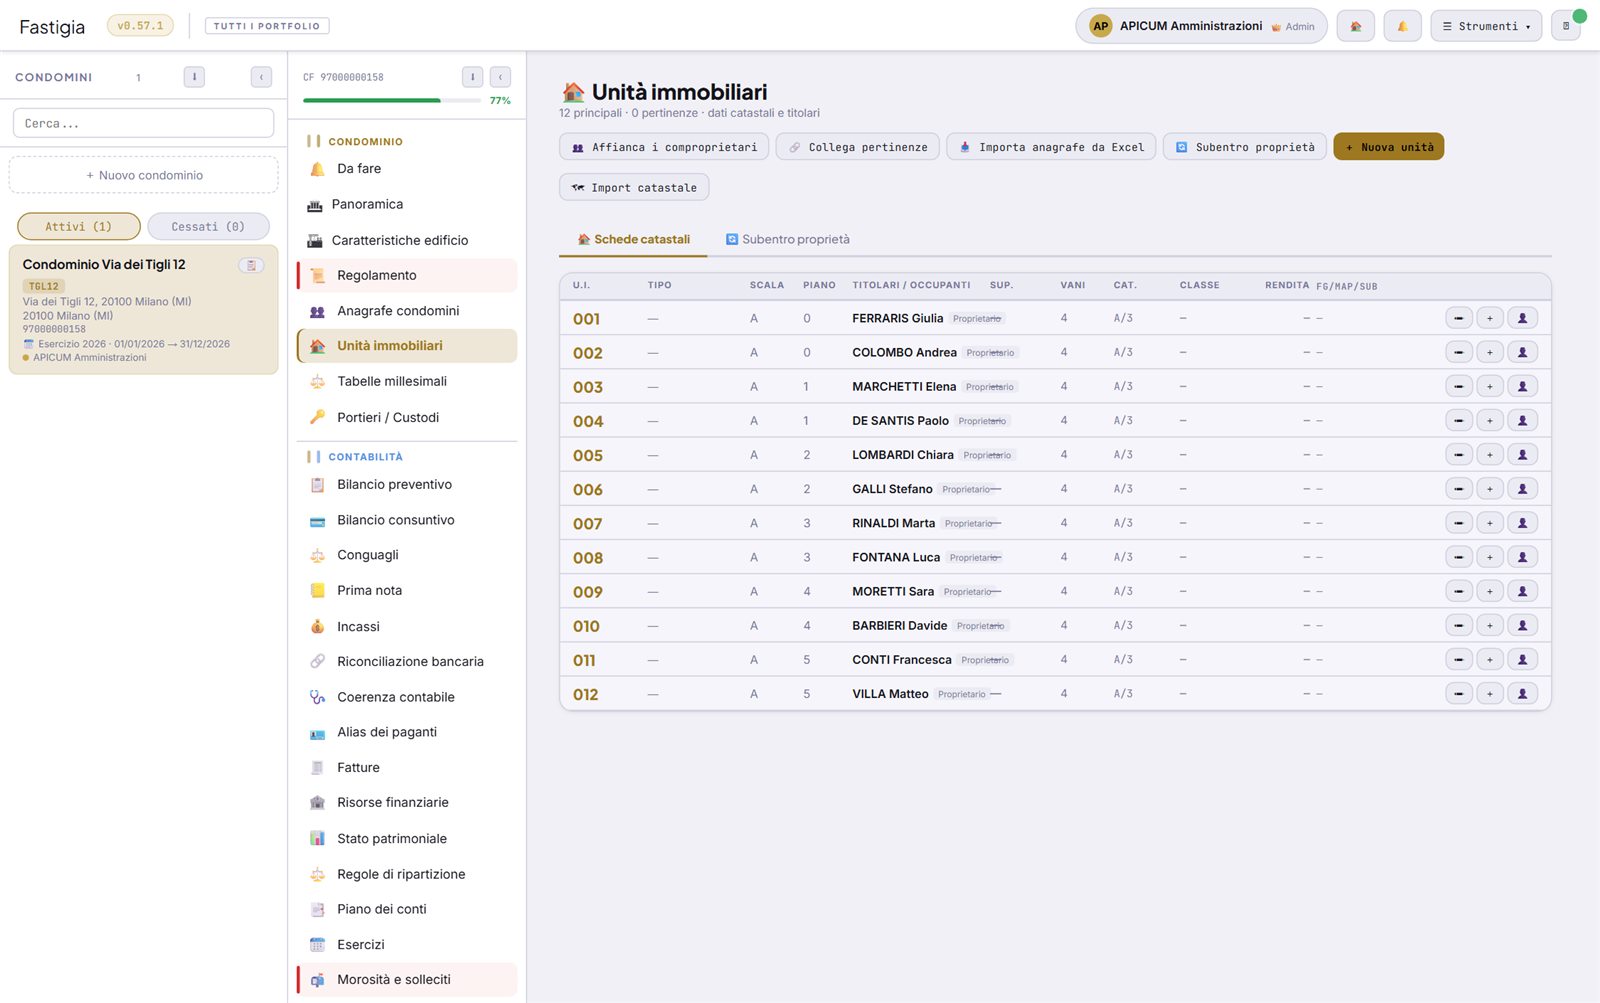
Task: Open Da fare in the sidebar
Action: (x=407, y=169)
